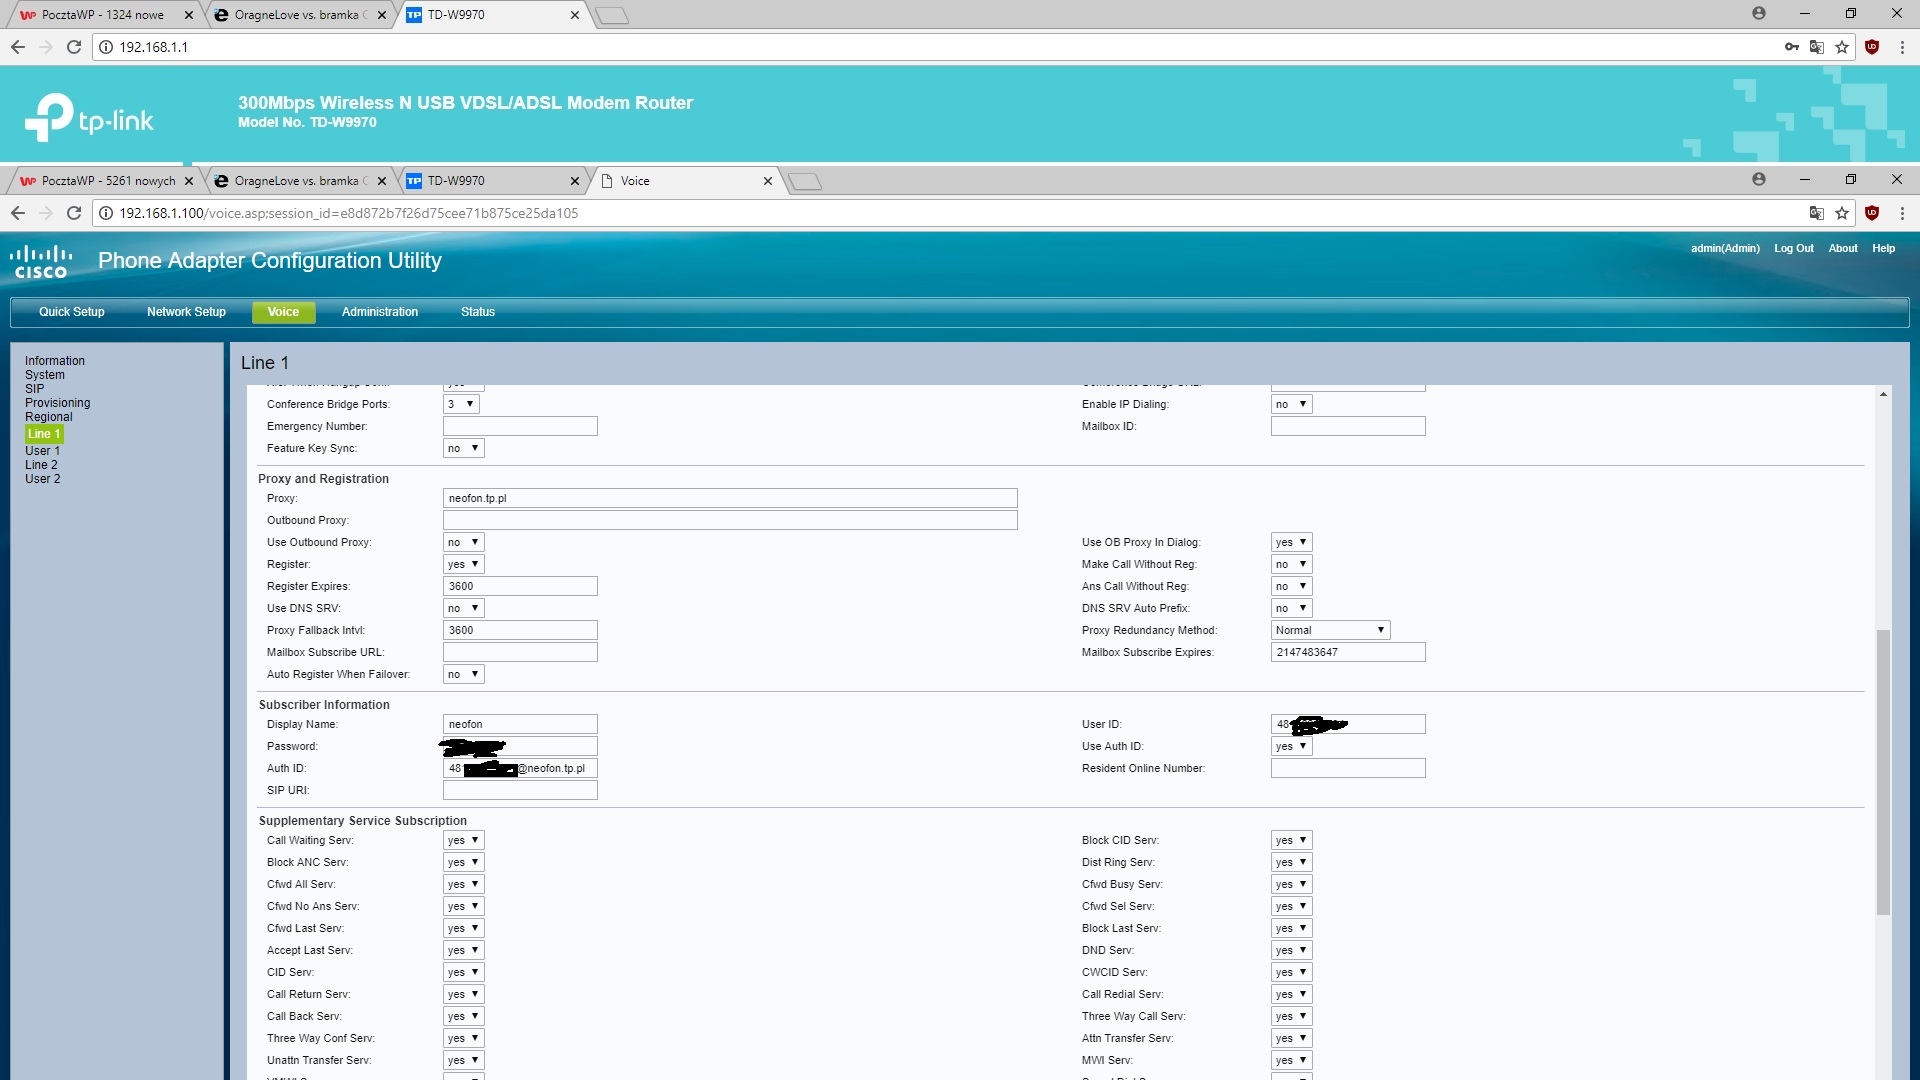Reload the Voice page in front window
The image size is (1920, 1080).
73,213
